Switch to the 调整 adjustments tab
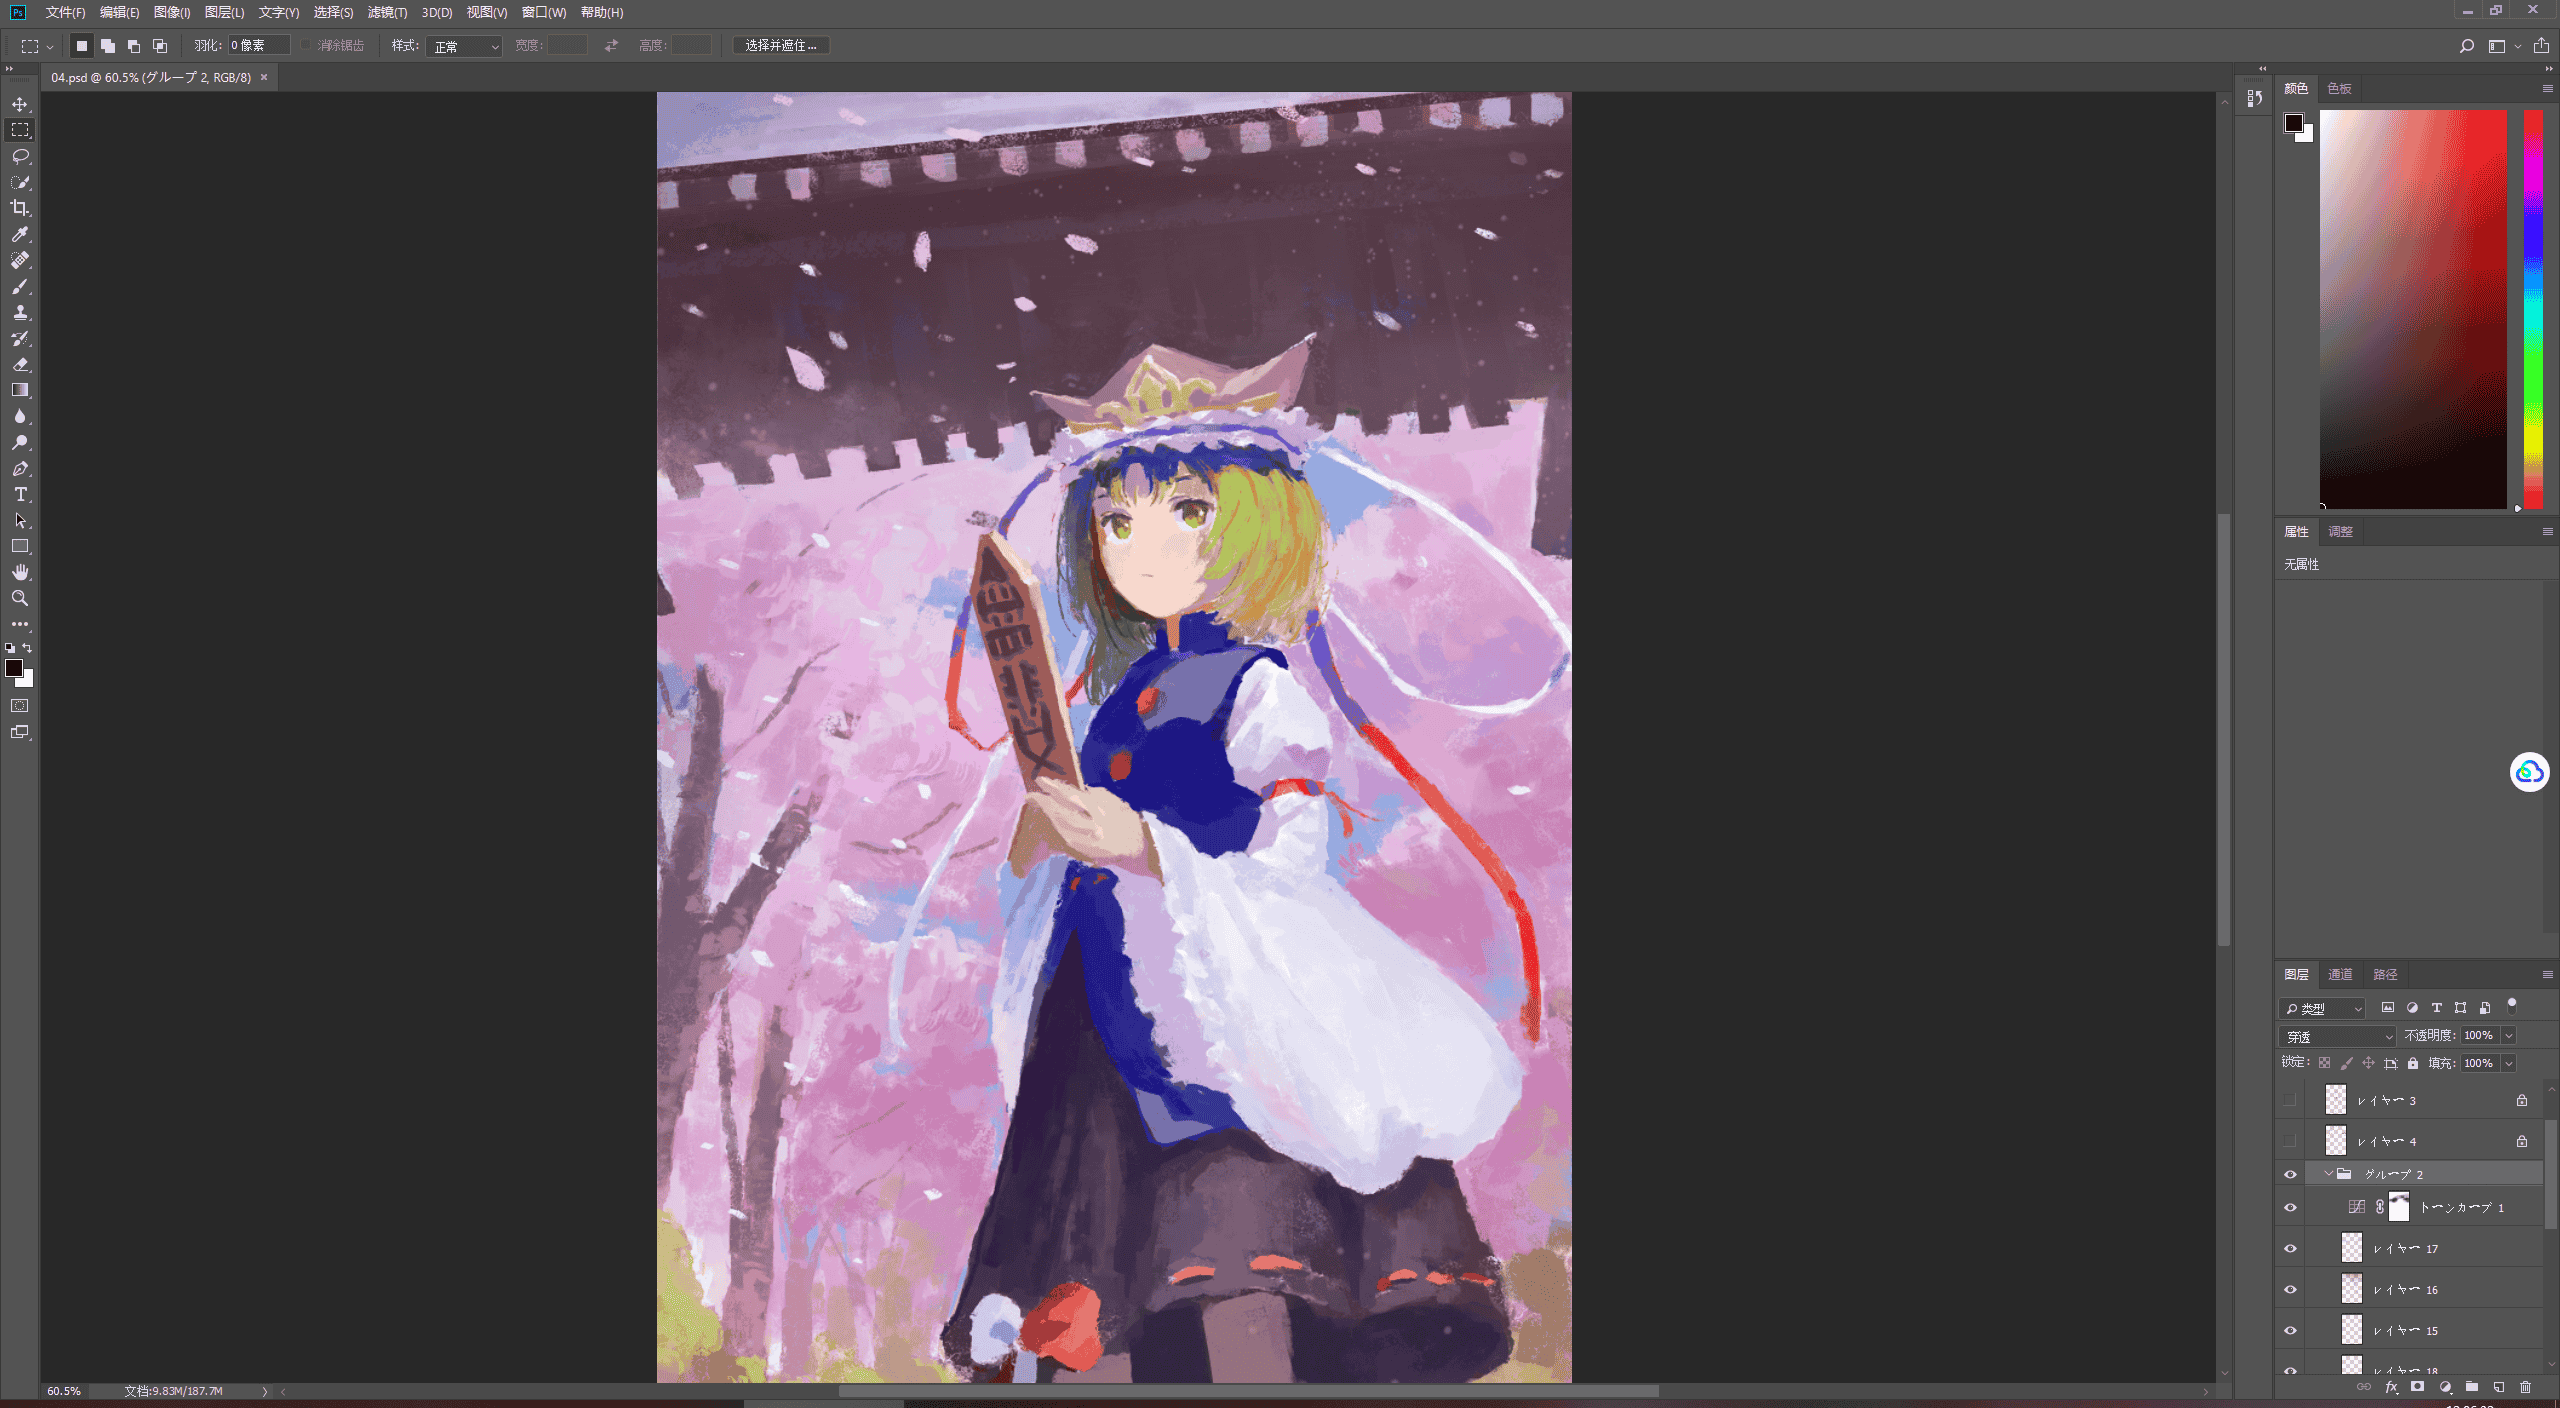2560x1408 pixels. [x=2340, y=531]
